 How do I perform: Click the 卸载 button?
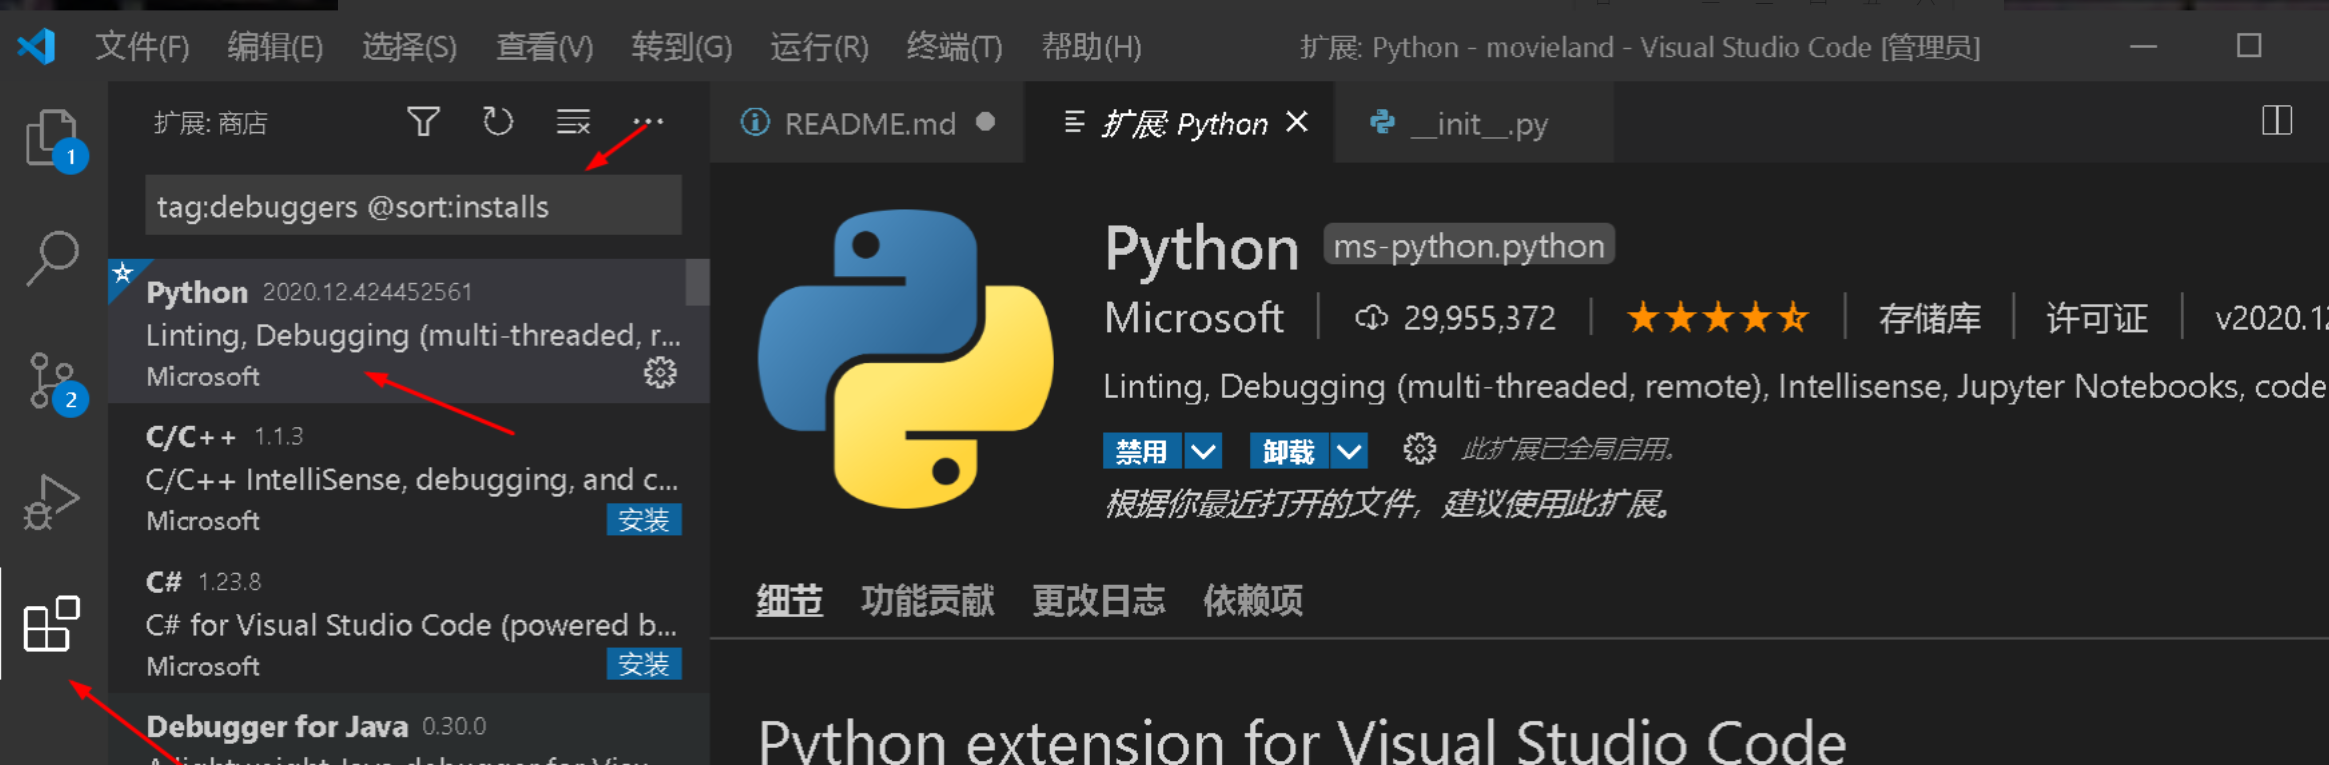coord(1289,451)
